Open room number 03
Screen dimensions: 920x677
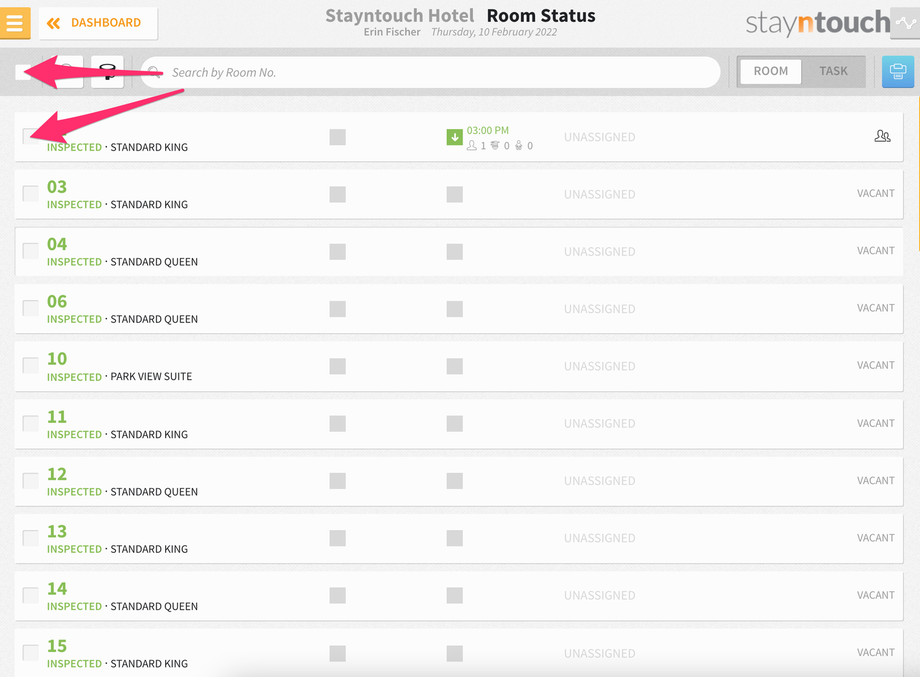tap(57, 187)
